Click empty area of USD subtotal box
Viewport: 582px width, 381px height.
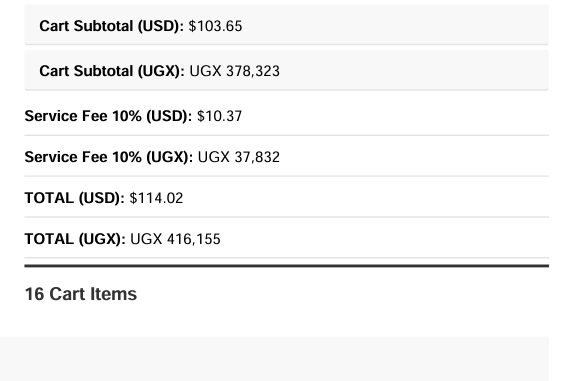point(395,25)
